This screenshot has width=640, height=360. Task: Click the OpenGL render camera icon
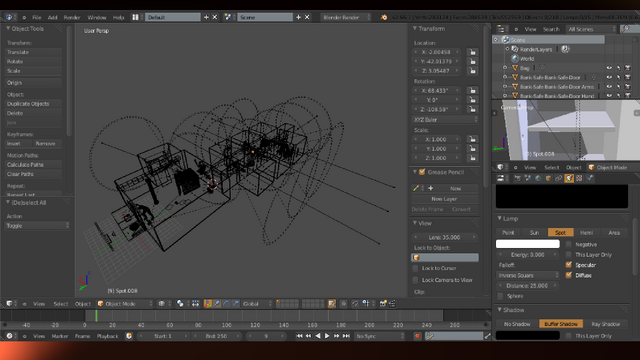383,303
